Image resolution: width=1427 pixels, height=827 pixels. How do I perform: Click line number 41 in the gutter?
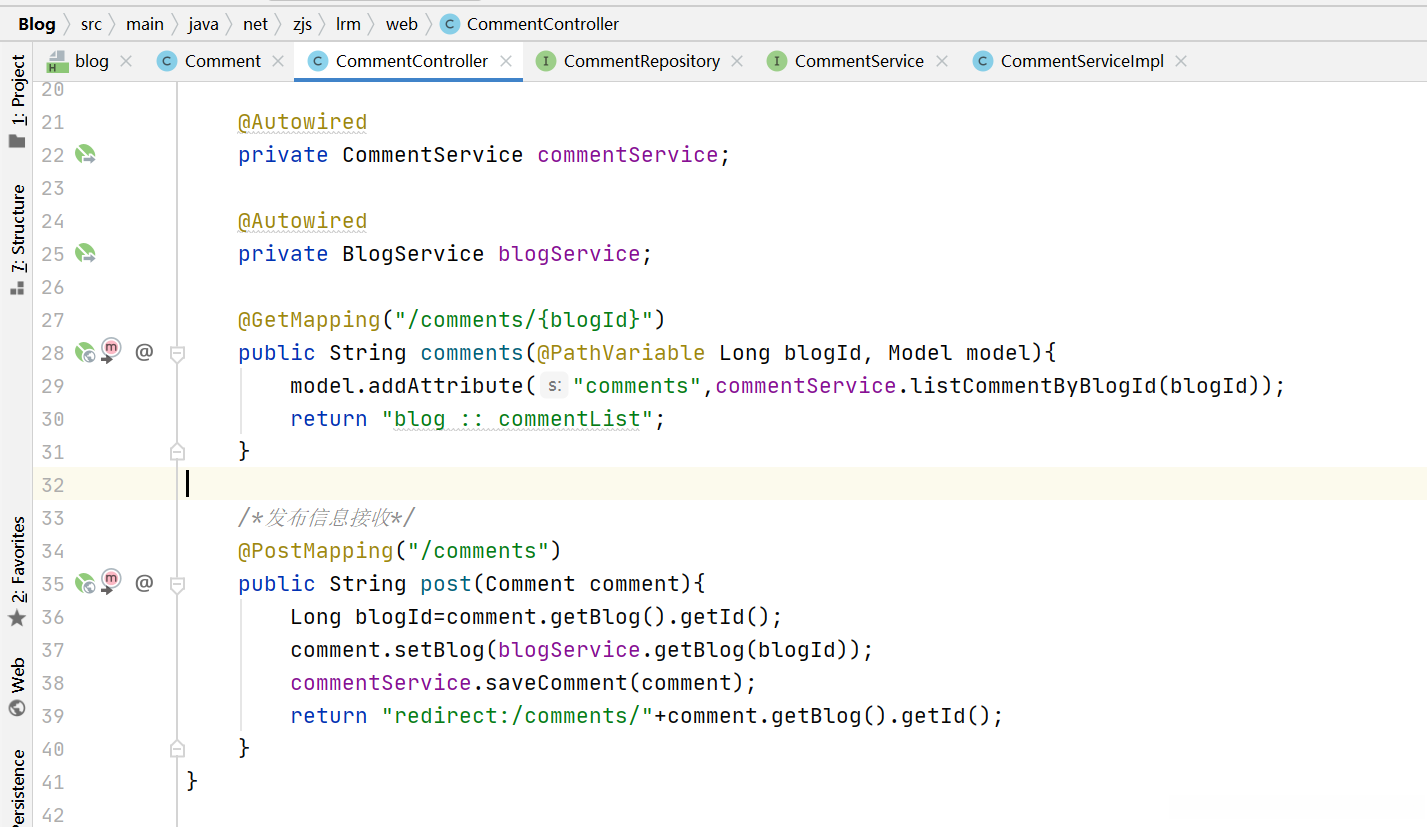[x=52, y=782]
